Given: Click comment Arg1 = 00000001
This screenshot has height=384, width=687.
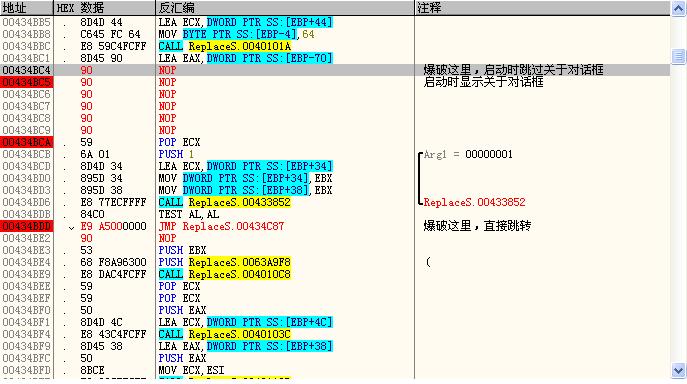Looking at the screenshot, I should [468, 154].
